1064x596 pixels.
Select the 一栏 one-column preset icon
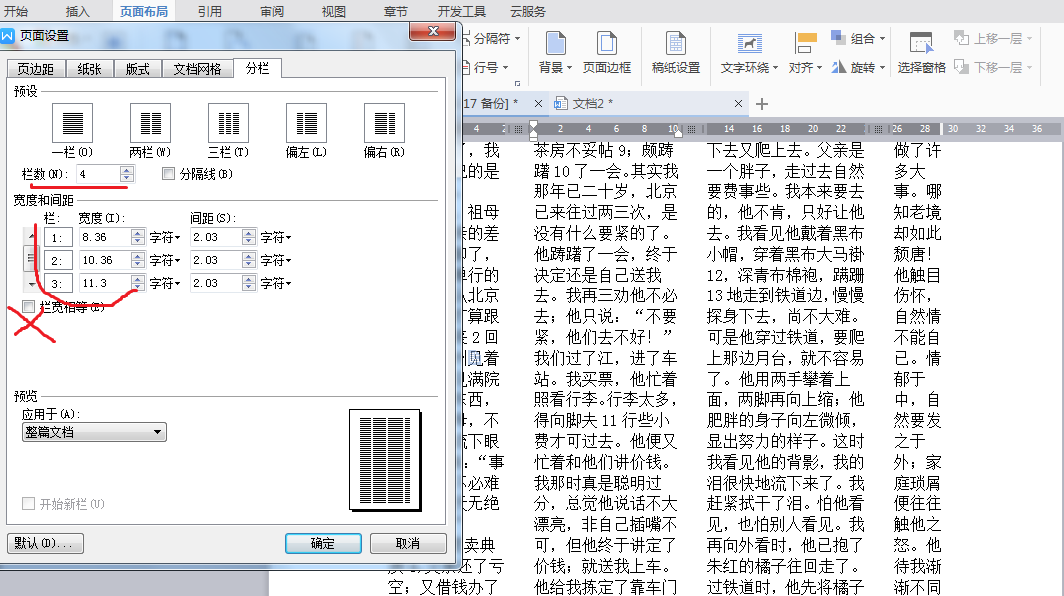click(x=73, y=123)
